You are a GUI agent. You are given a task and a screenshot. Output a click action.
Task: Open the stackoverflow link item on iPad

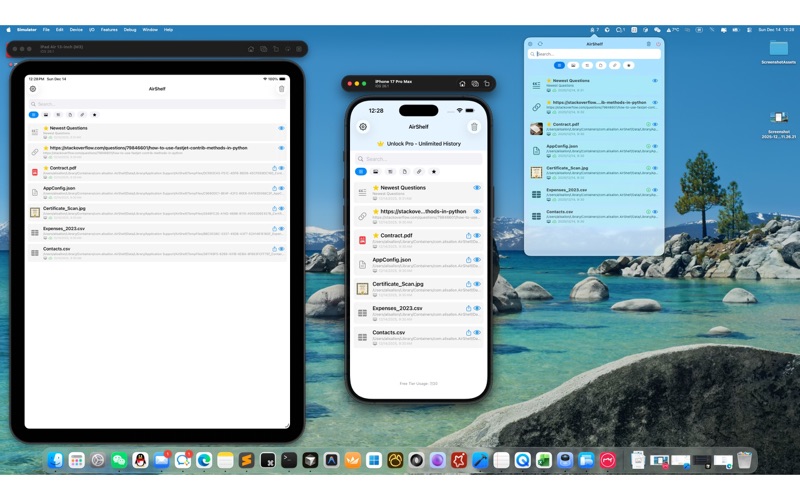point(150,148)
